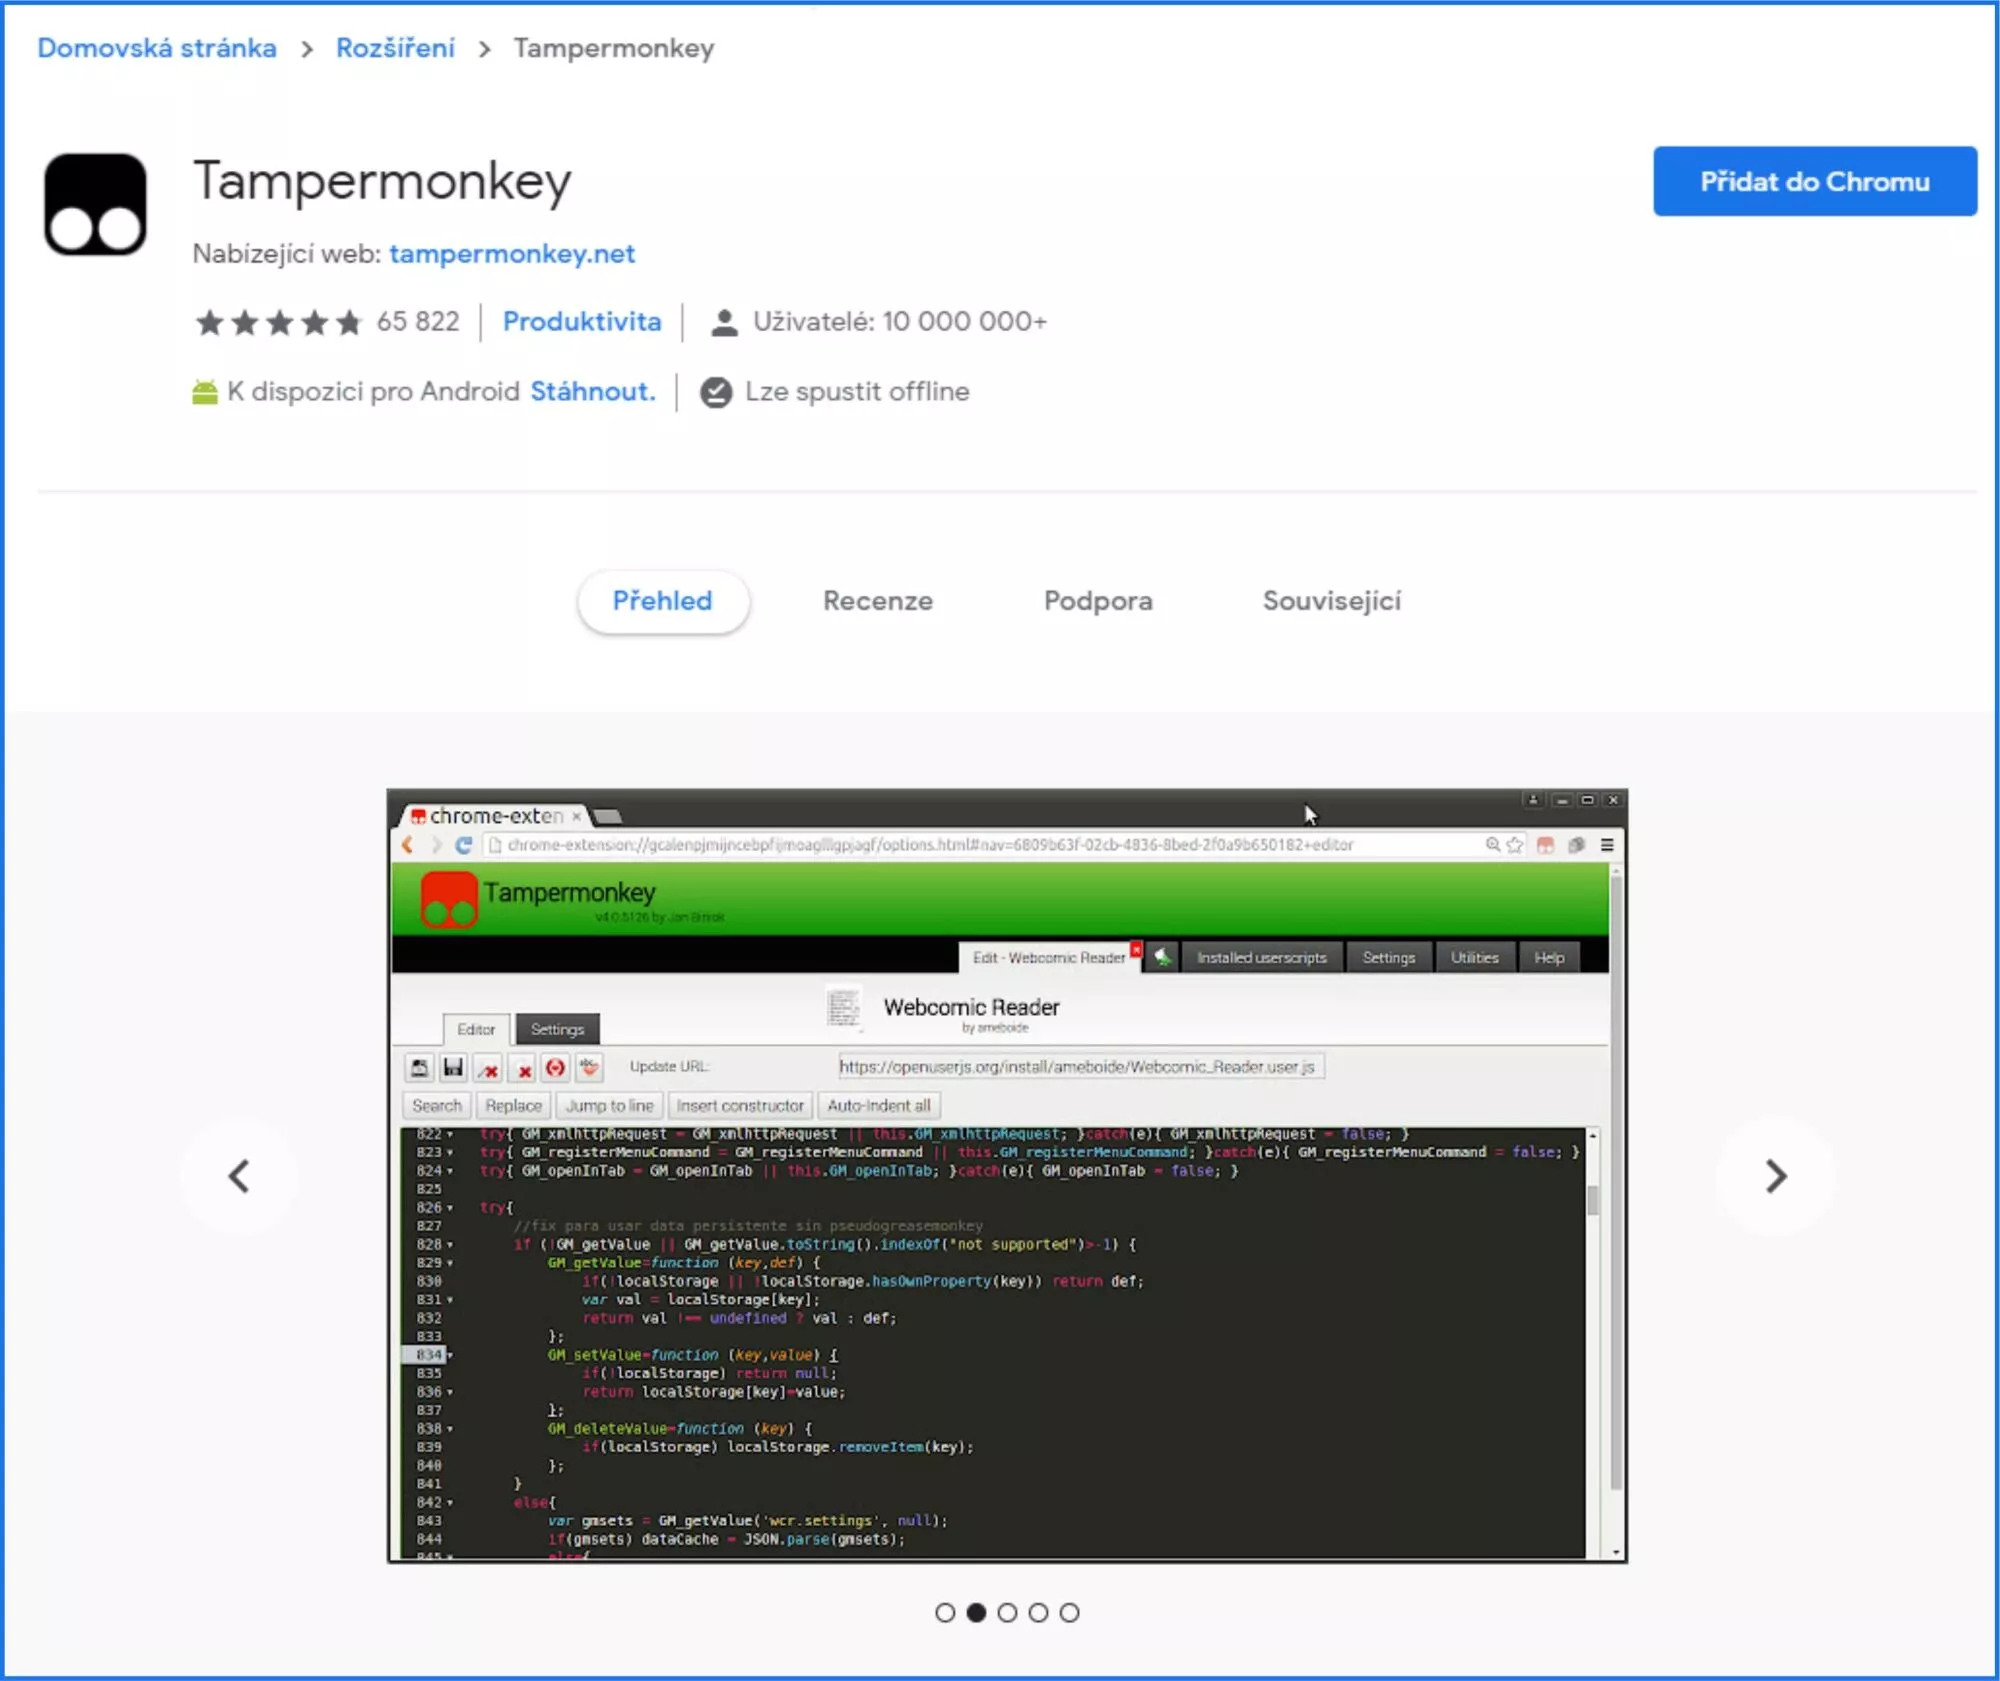
Task: Click the Tampermonkey editor screenshot thumbnail
Action: (x=1007, y=1176)
